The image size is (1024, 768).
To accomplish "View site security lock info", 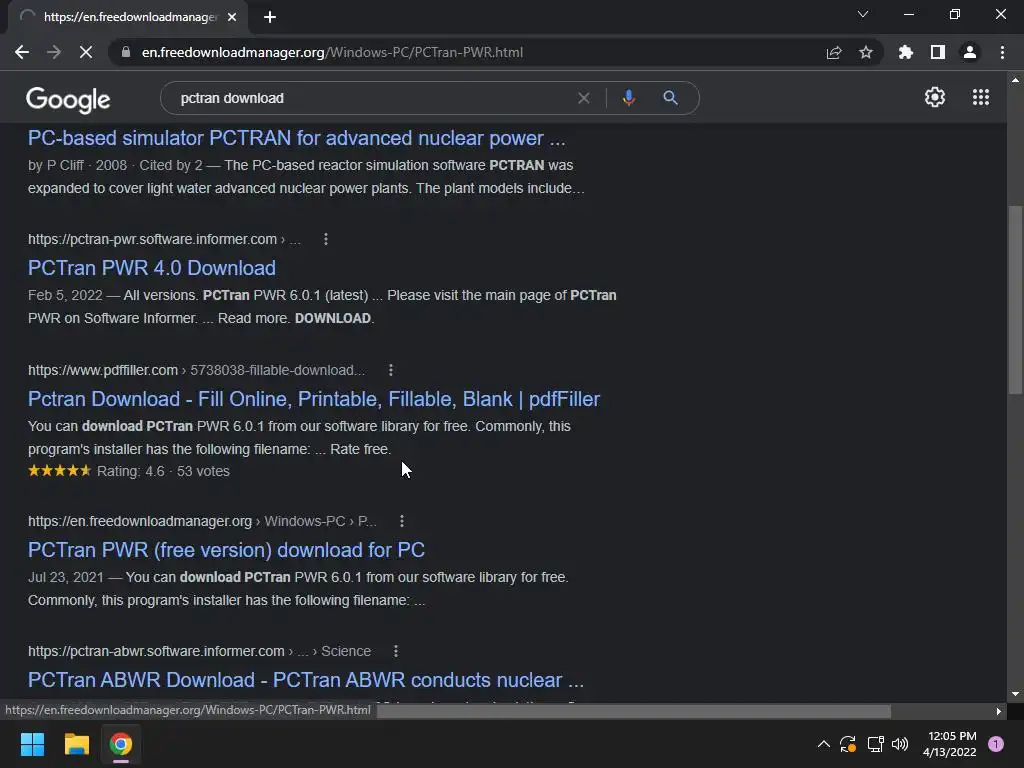I will pos(126,52).
